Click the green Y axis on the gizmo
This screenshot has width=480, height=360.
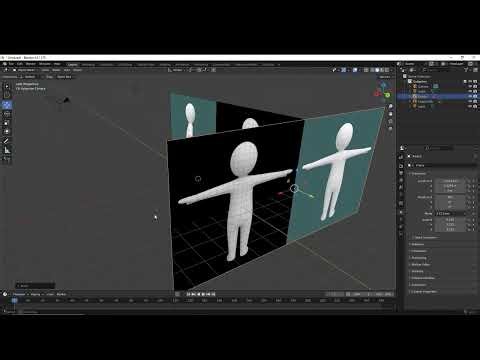[388, 95]
